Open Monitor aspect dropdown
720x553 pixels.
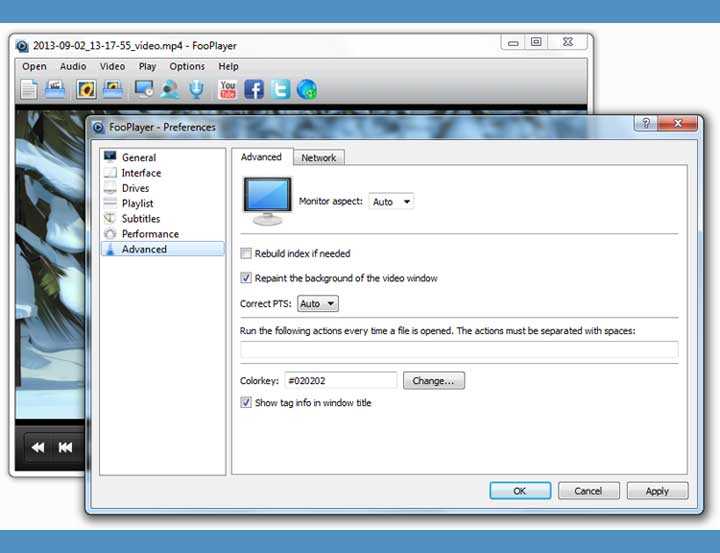(391, 201)
